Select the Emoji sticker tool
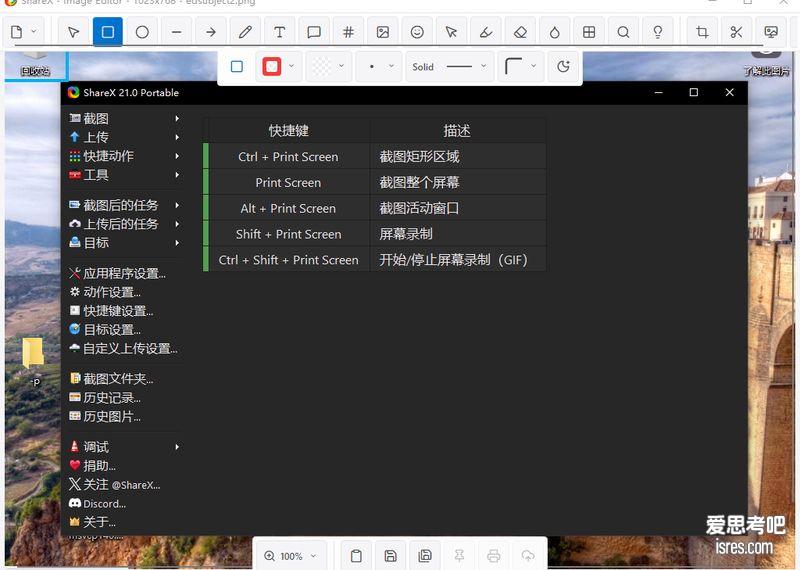The height and width of the screenshot is (570, 800). (417, 32)
